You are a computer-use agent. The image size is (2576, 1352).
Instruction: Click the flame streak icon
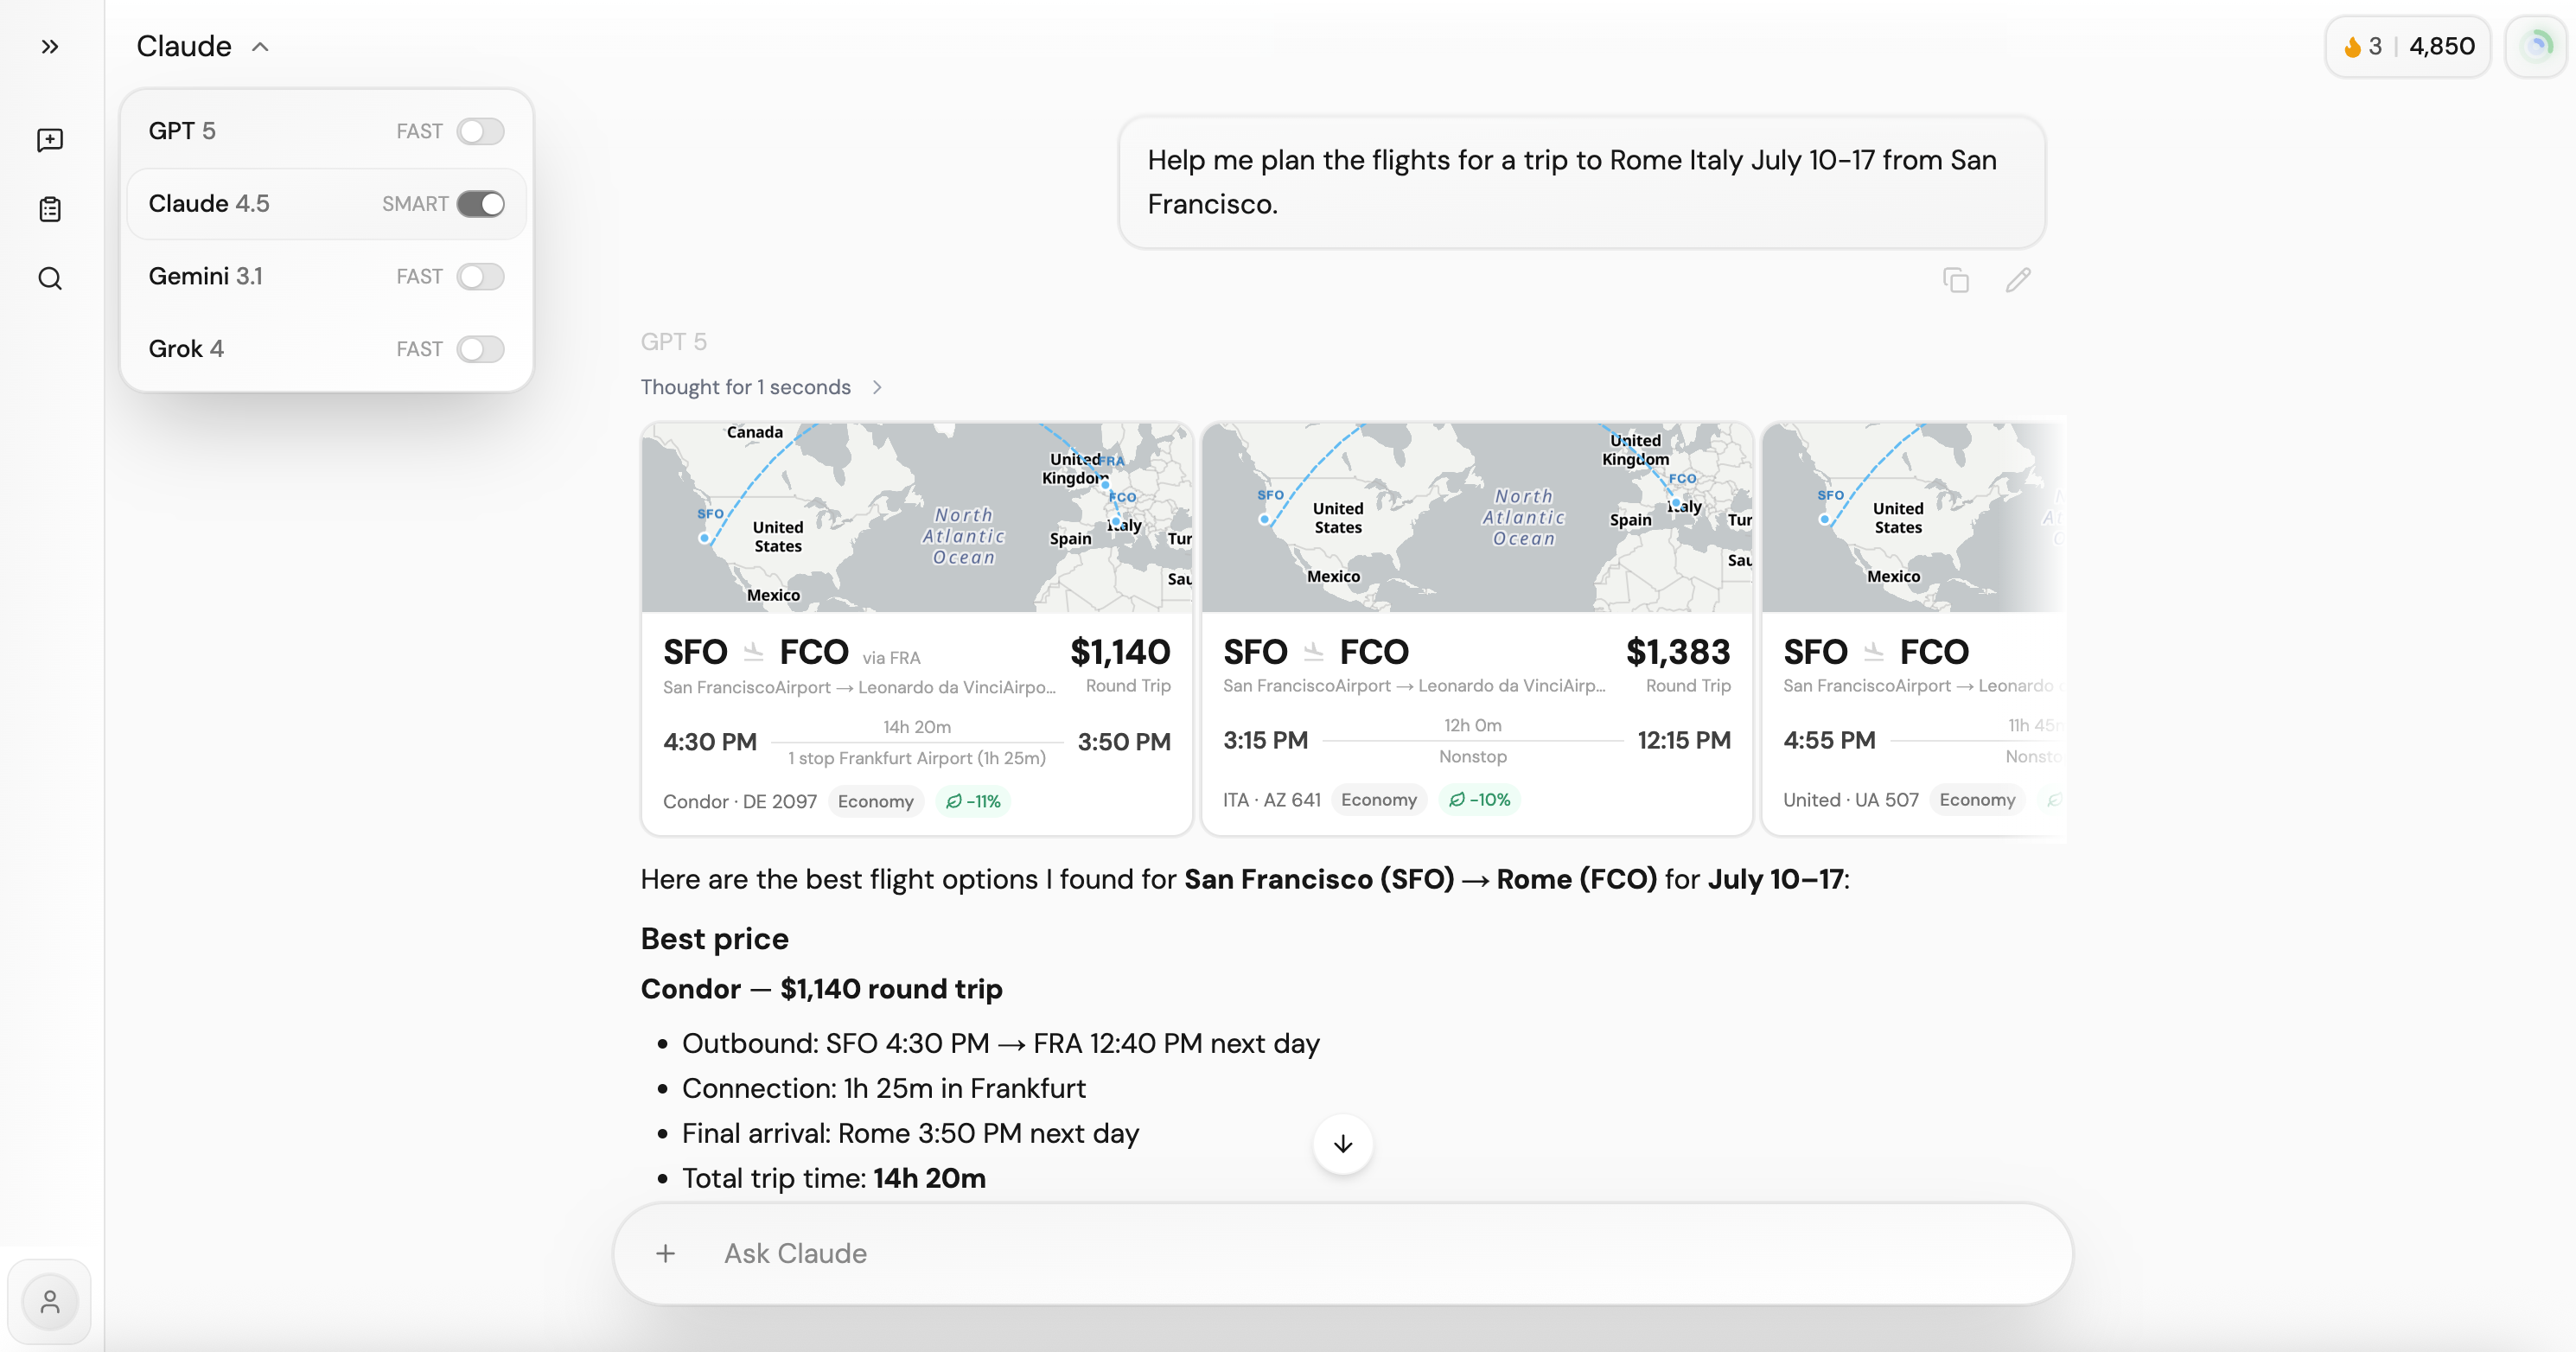coord(2352,47)
